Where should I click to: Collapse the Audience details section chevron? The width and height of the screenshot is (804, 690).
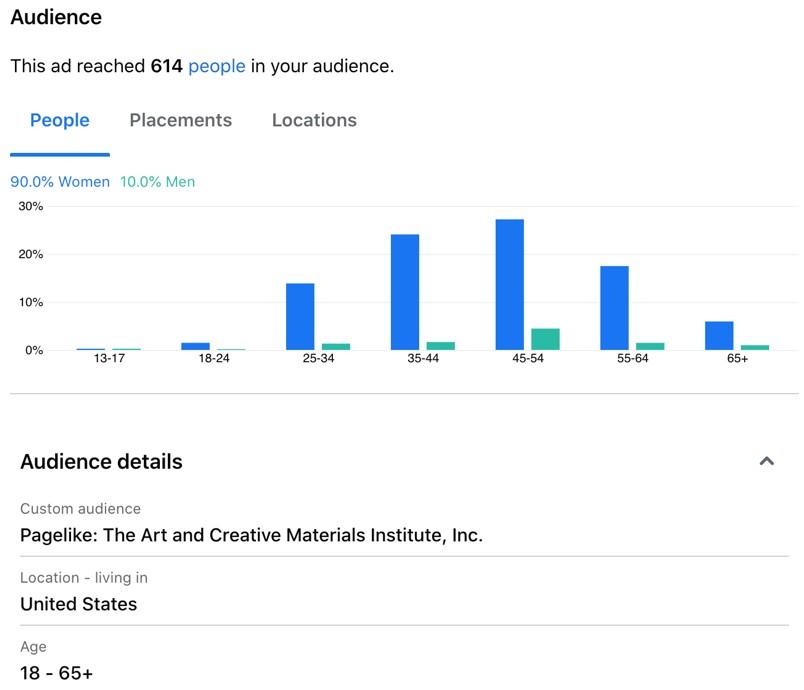tap(767, 461)
